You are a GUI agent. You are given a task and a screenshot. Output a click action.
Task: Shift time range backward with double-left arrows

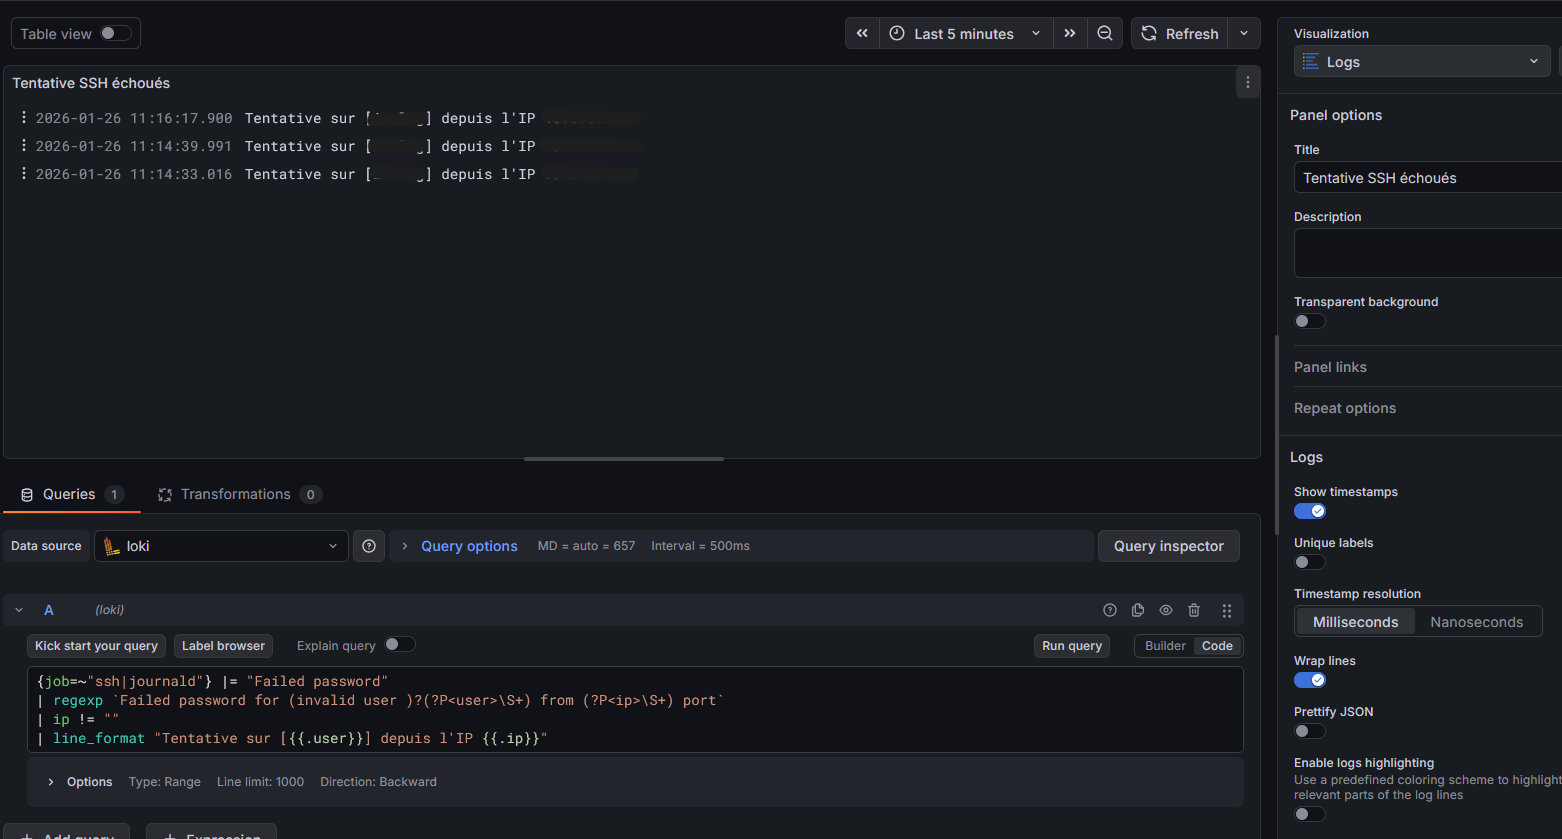pyautogui.click(x=862, y=33)
